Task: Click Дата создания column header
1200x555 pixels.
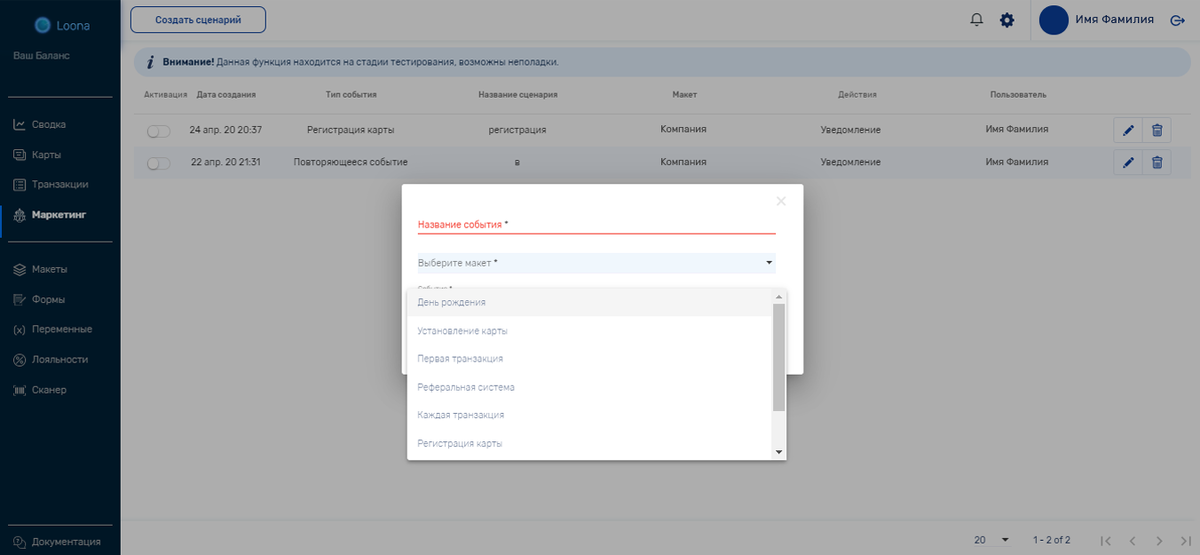Action: click(x=226, y=95)
